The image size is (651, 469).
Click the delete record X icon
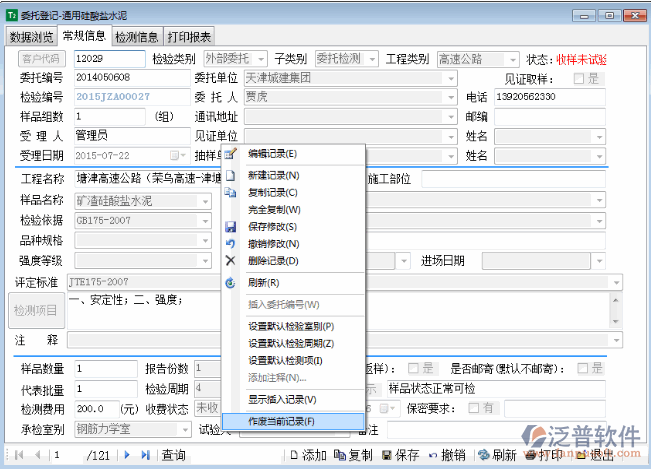231,261
